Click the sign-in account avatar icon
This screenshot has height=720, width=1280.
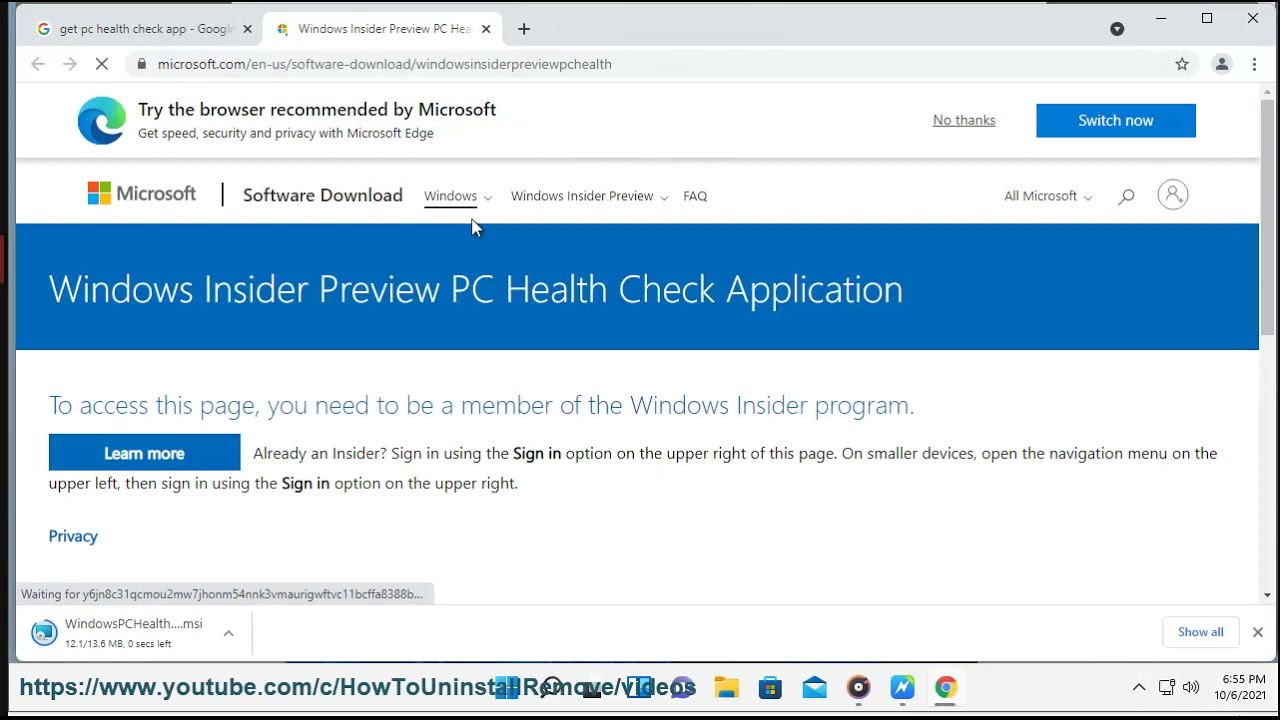click(x=1173, y=195)
